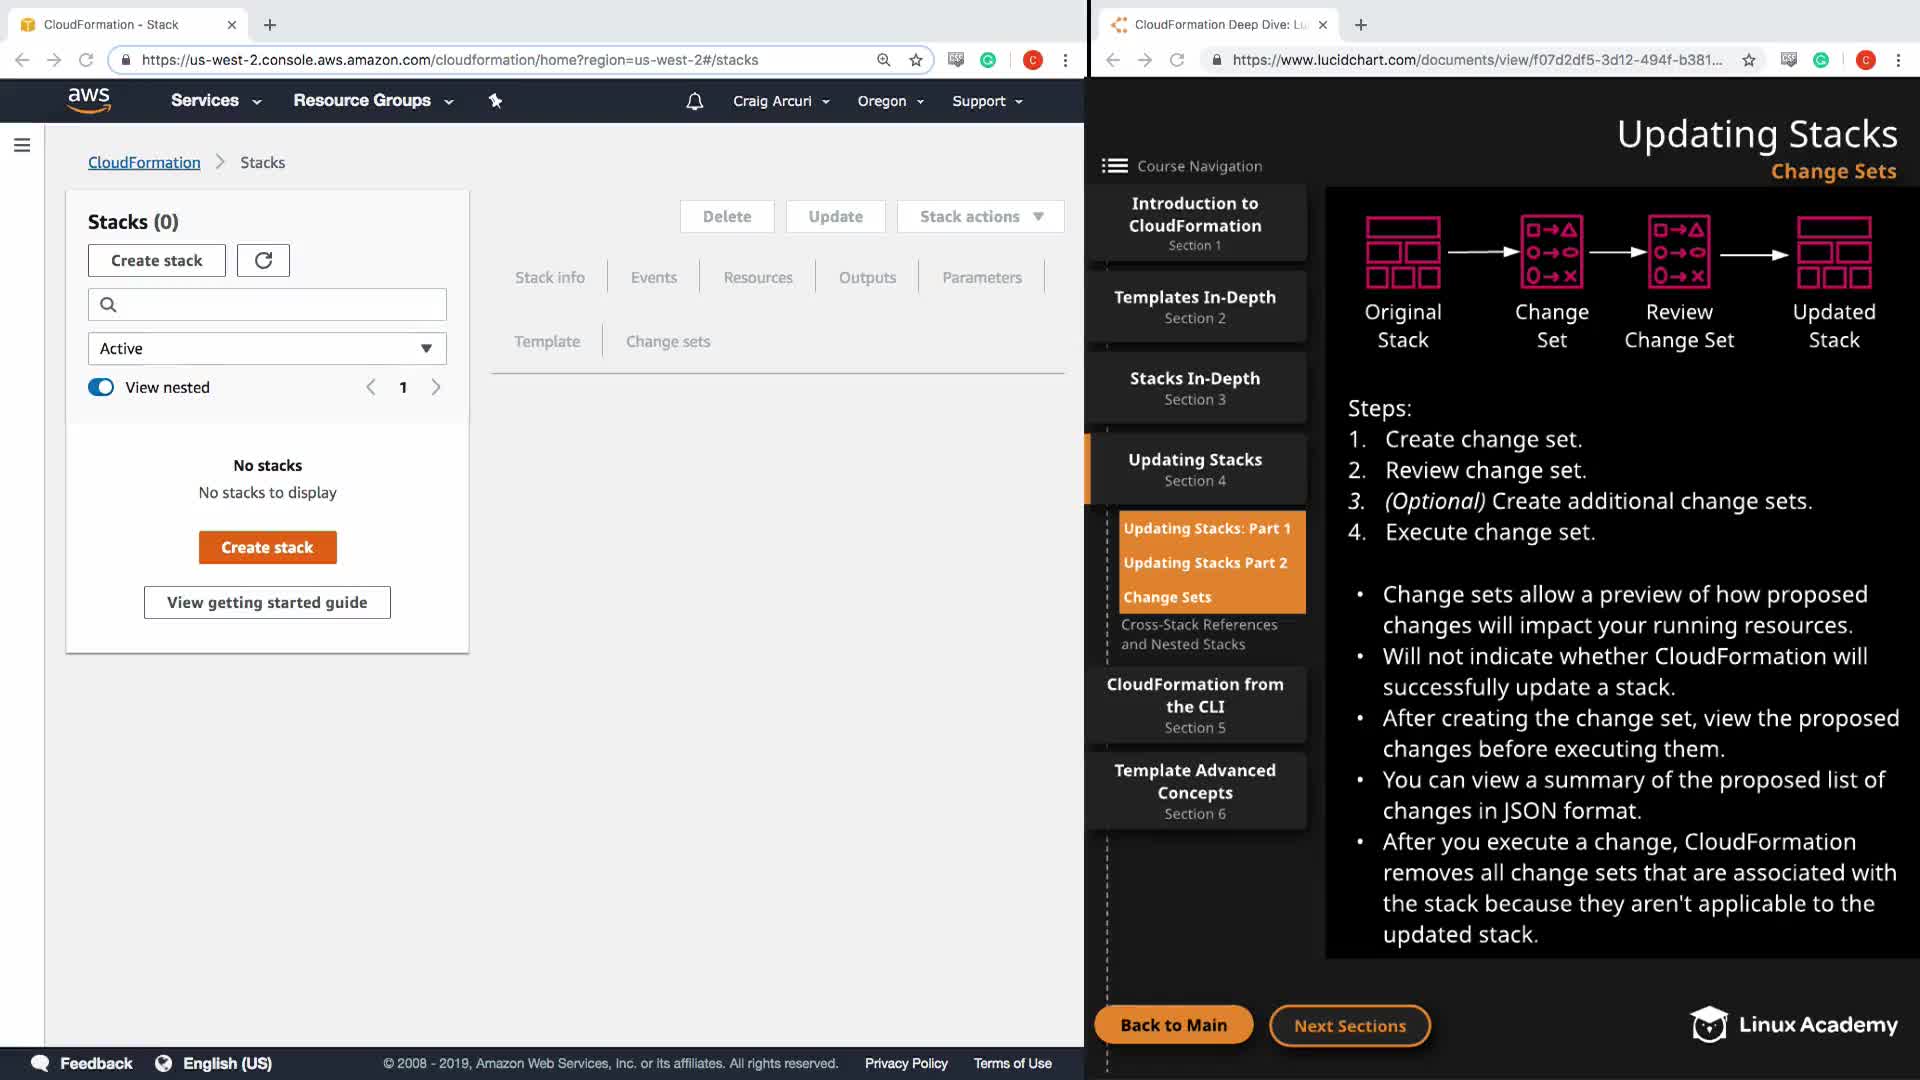
Task: Open the hamburger side menu icon
Action: [22, 145]
